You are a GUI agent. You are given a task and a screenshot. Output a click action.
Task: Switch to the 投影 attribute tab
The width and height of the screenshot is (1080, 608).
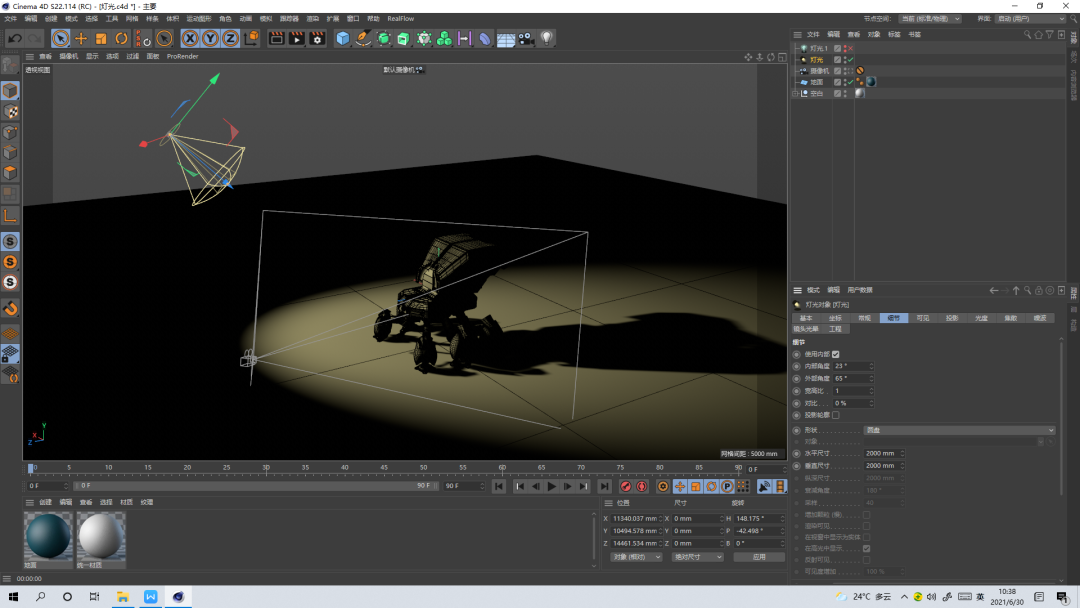(x=952, y=318)
